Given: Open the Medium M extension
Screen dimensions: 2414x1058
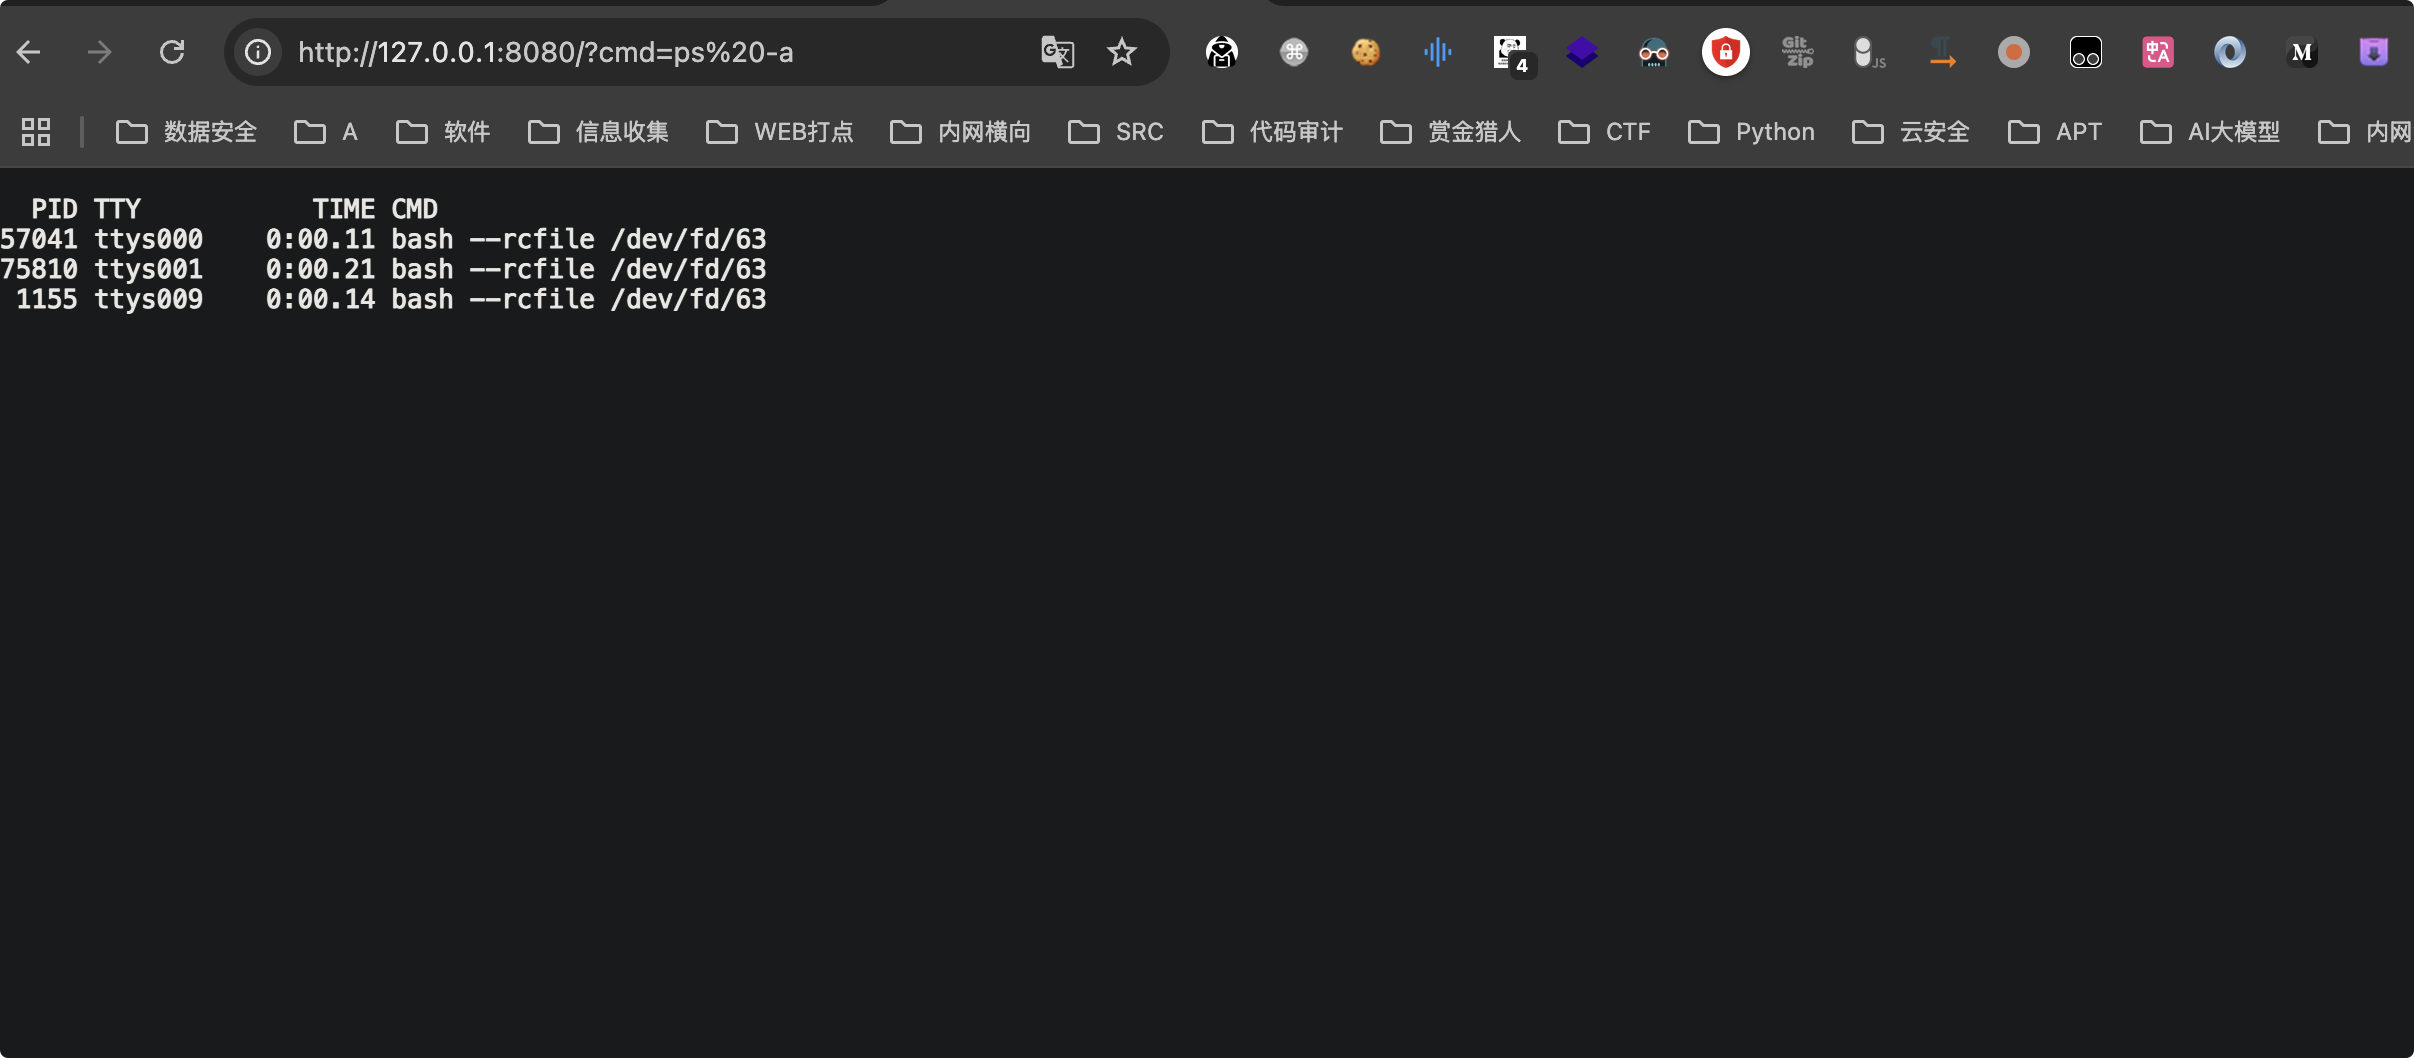Looking at the screenshot, I should point(2302,52).
